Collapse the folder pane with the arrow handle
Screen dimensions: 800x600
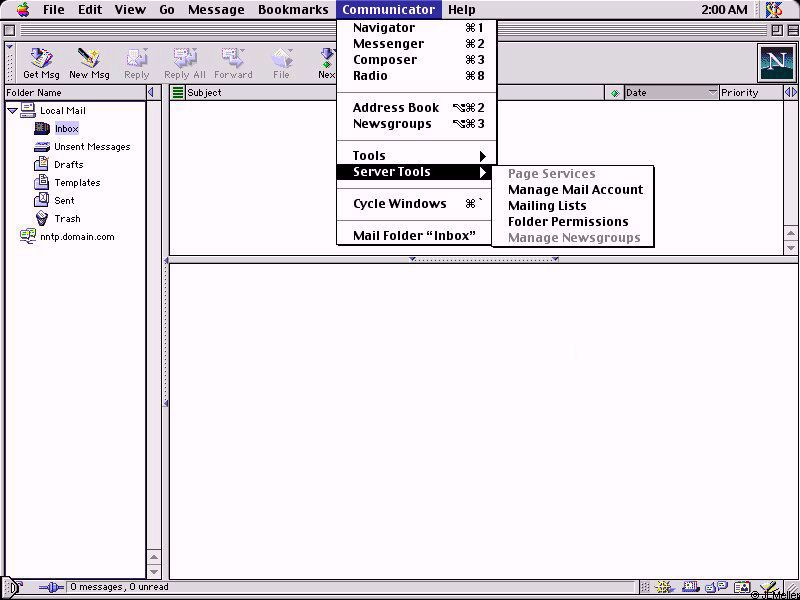tap(151, 93)
